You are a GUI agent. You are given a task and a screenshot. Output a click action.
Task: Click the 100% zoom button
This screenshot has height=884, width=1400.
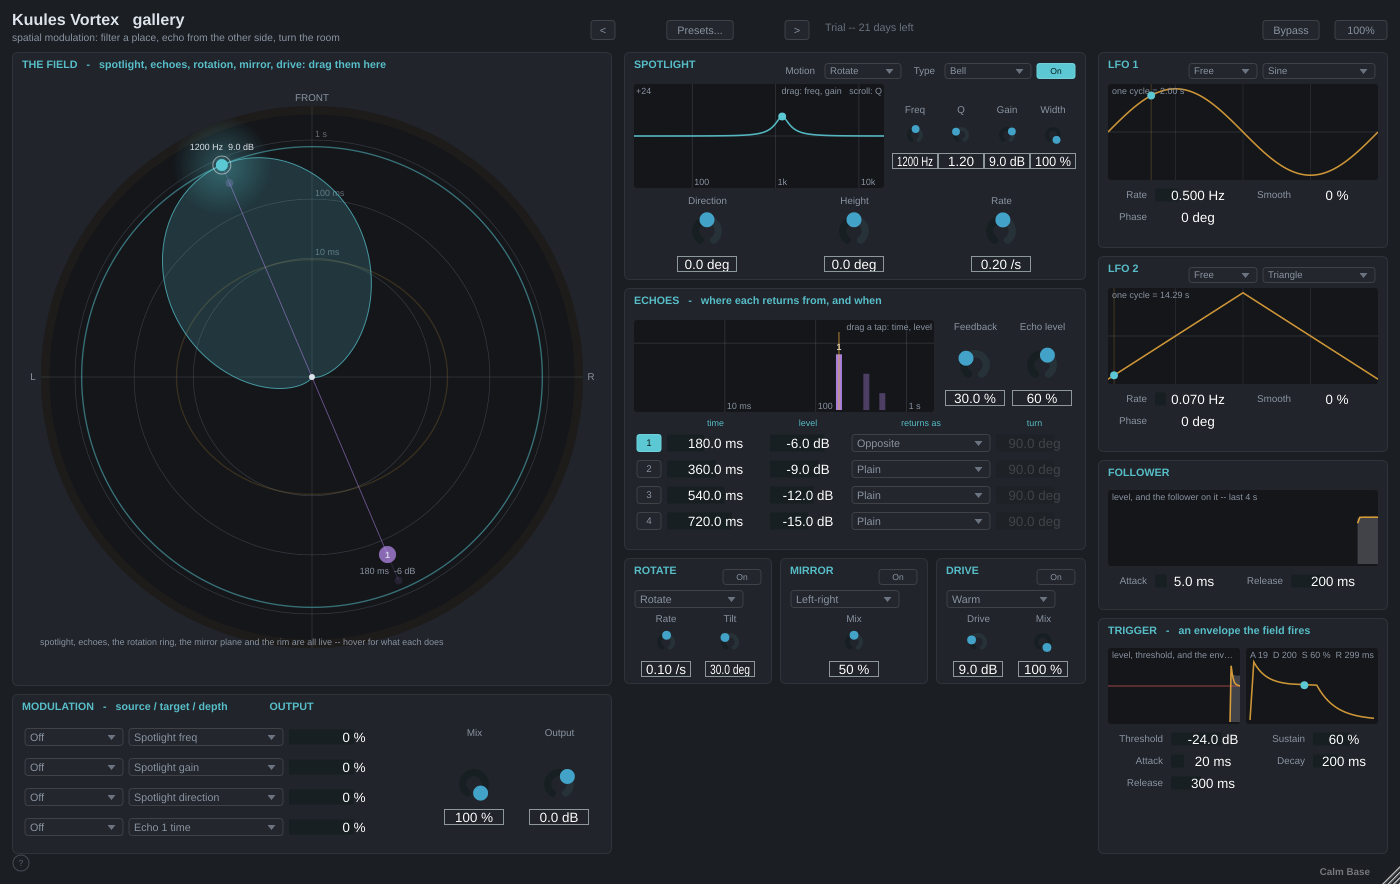1361,30
